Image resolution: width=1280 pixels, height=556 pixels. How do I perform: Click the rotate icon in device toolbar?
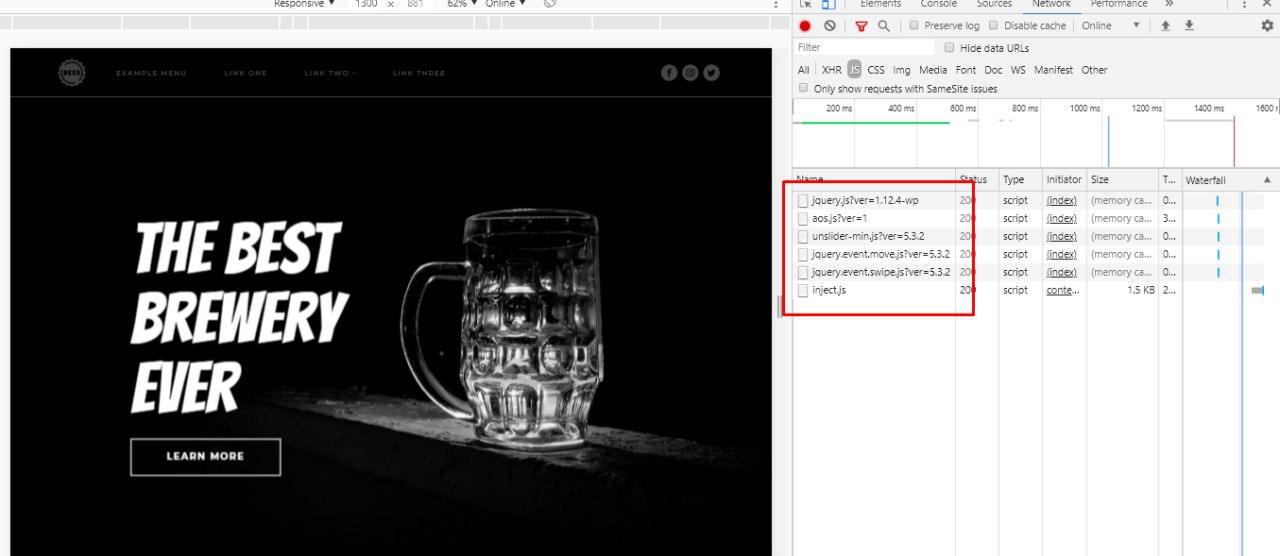550,4
